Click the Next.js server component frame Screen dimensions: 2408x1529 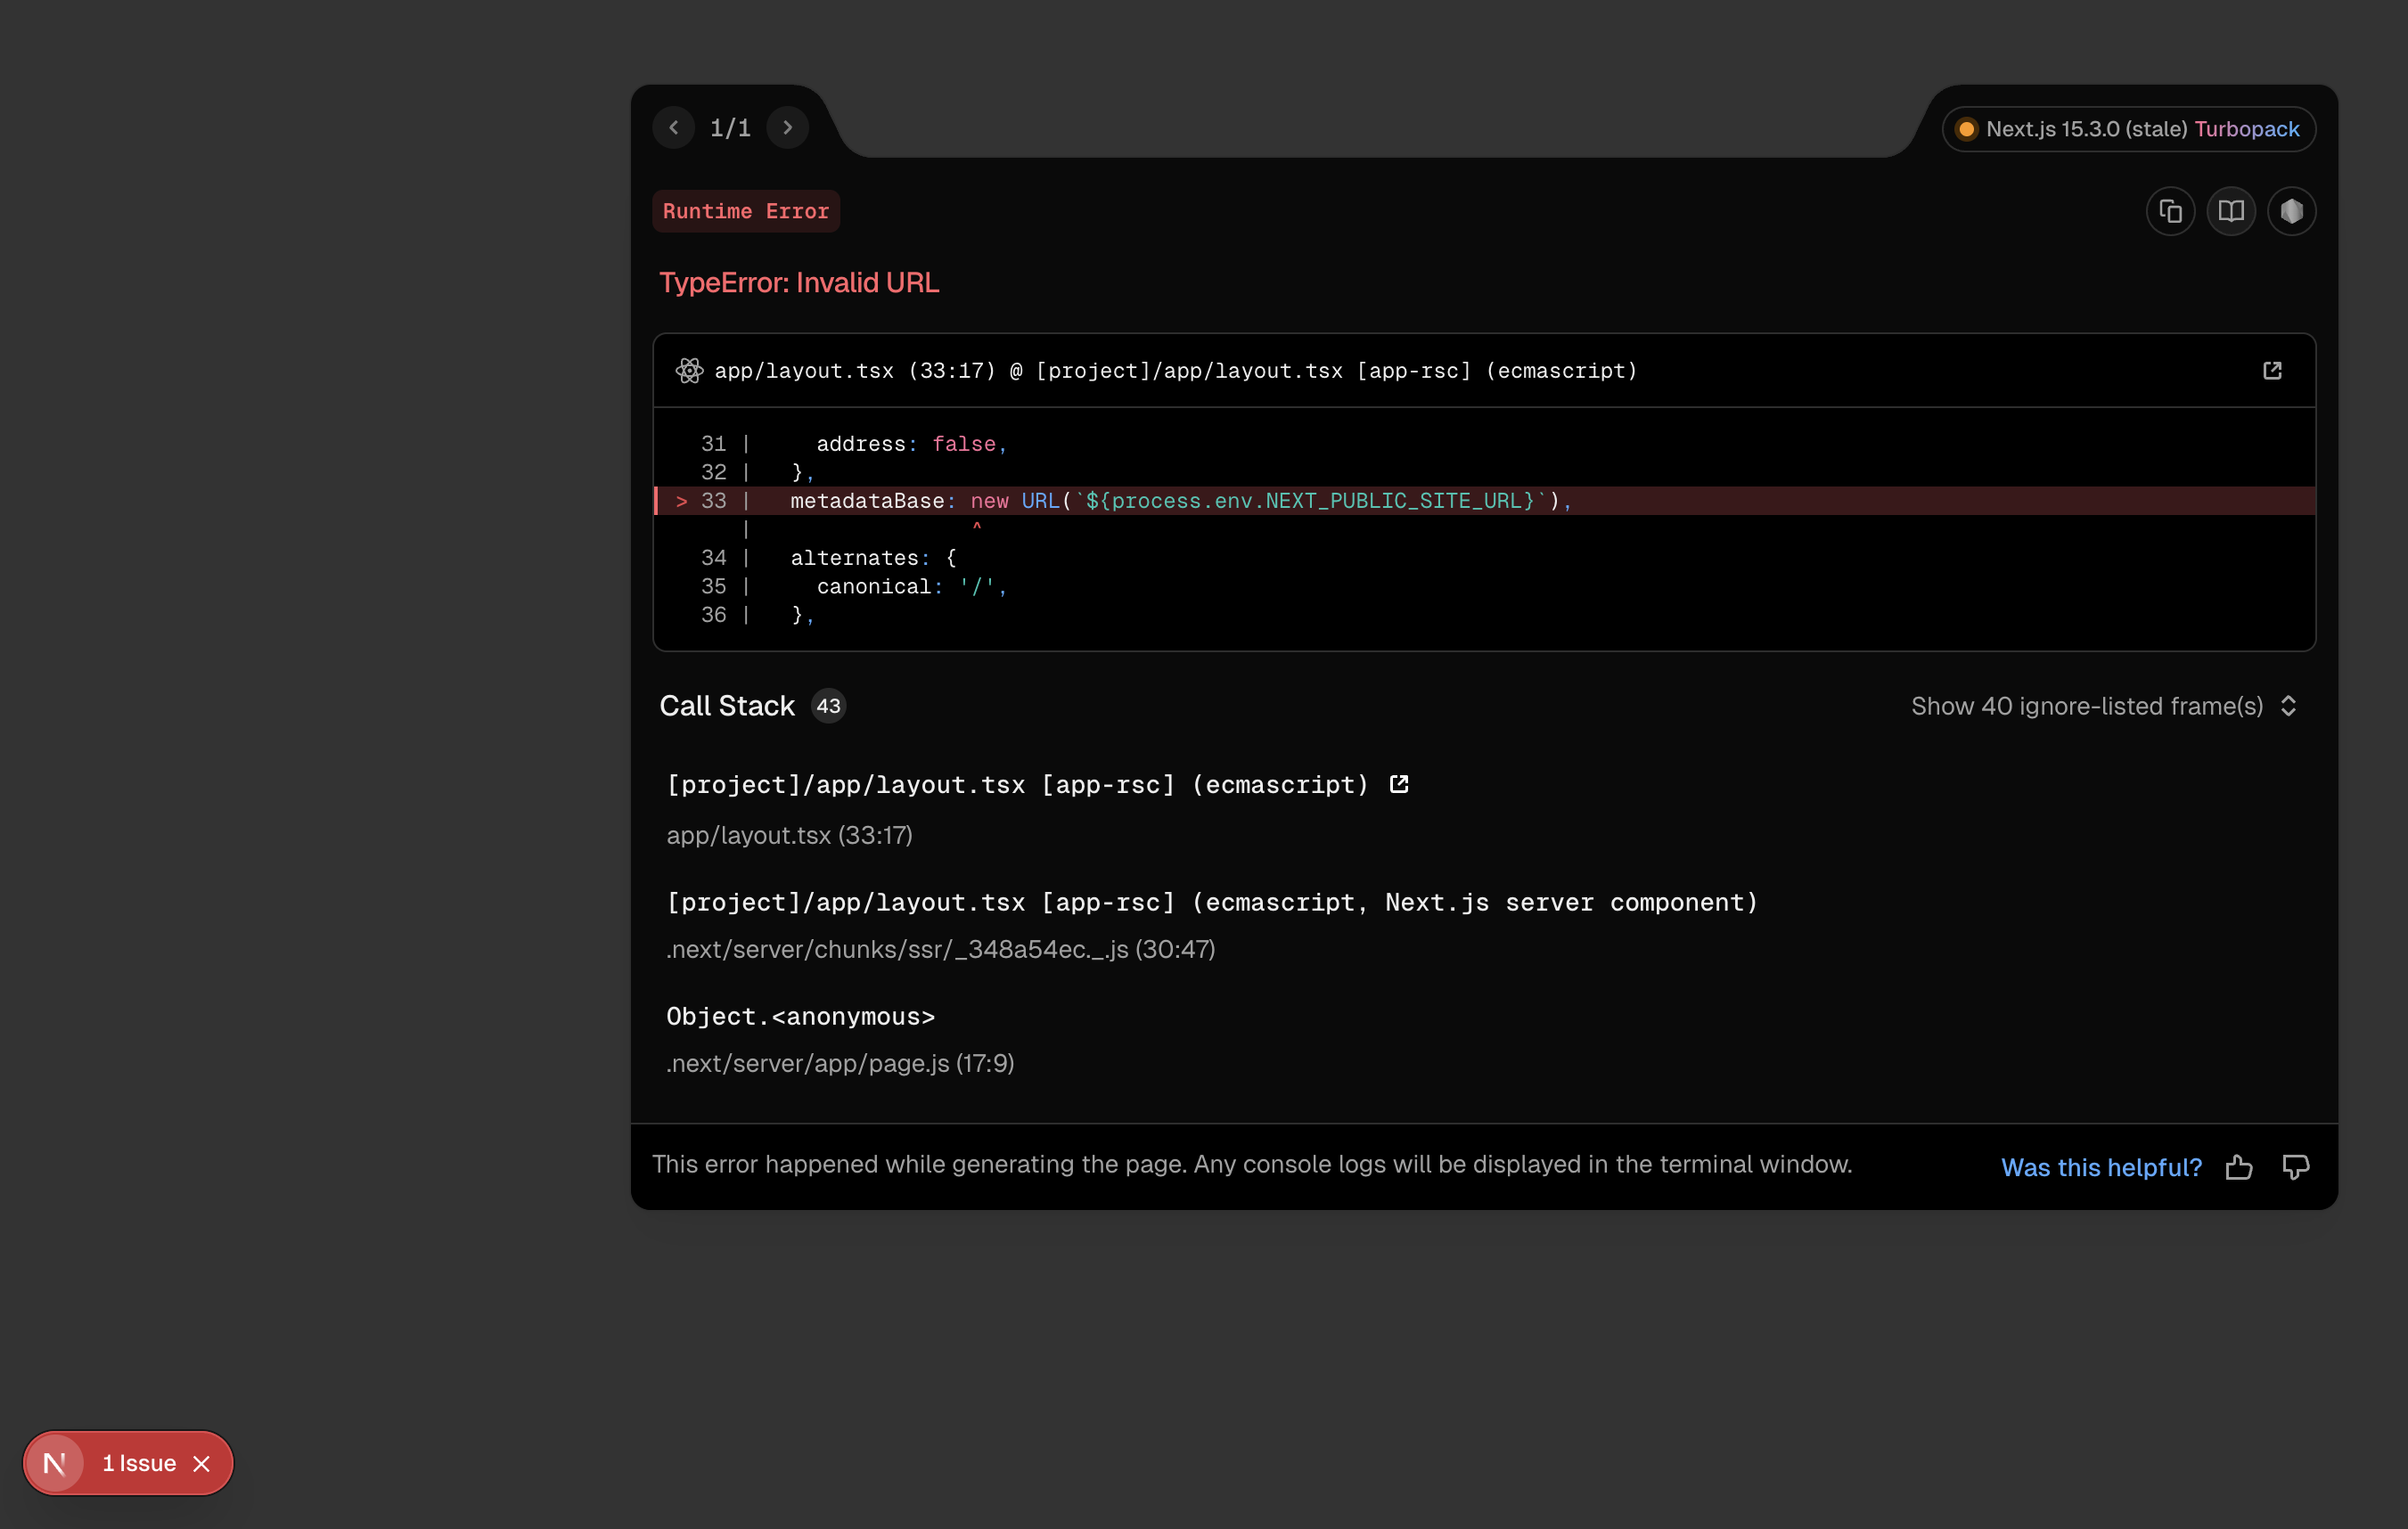[x=1212, y=902]
